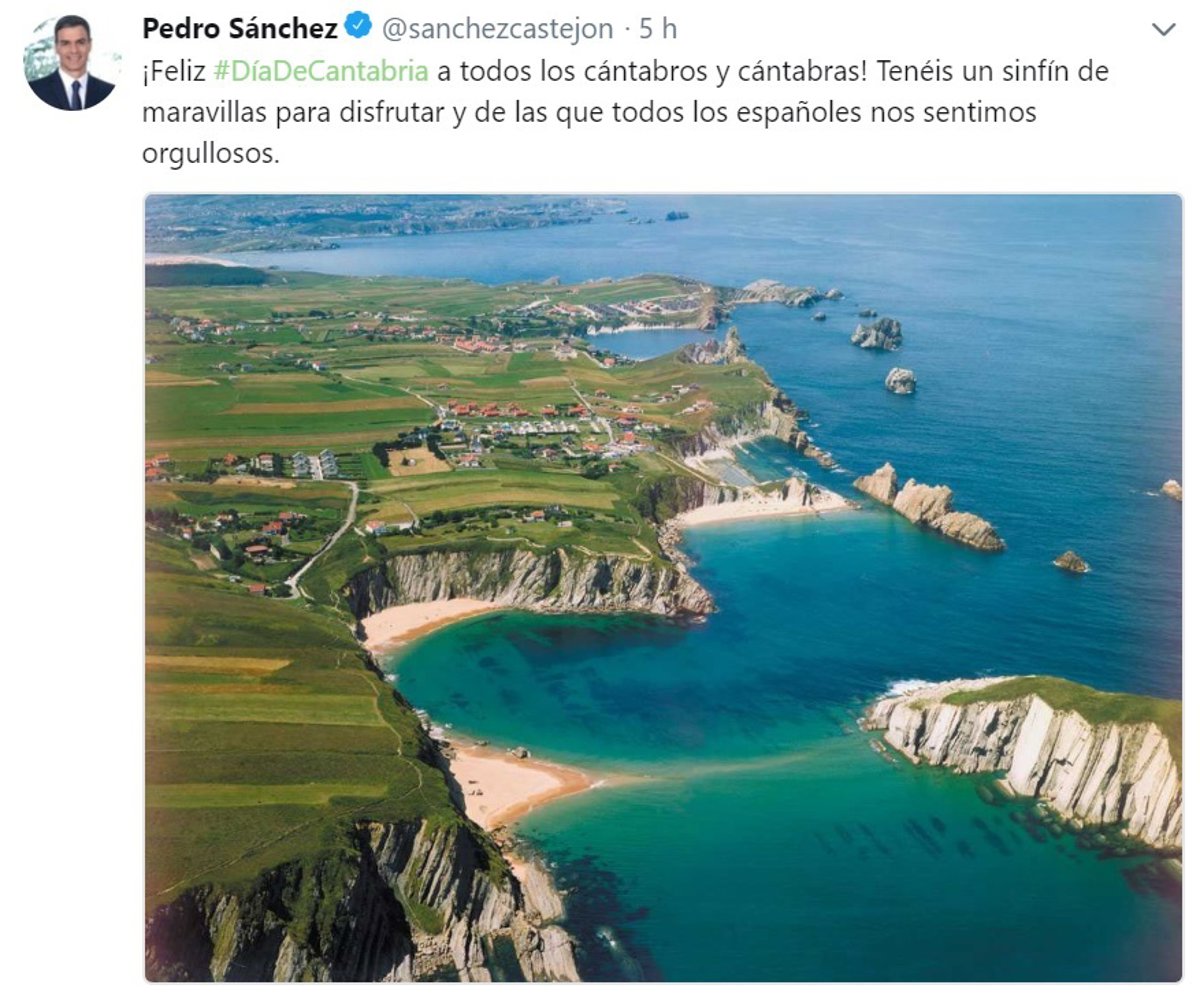Click the word "orgullosos" in the tweet
The width and height of the screenshot is (1200, 996).
pyautogui.click(x=206, y=156)
